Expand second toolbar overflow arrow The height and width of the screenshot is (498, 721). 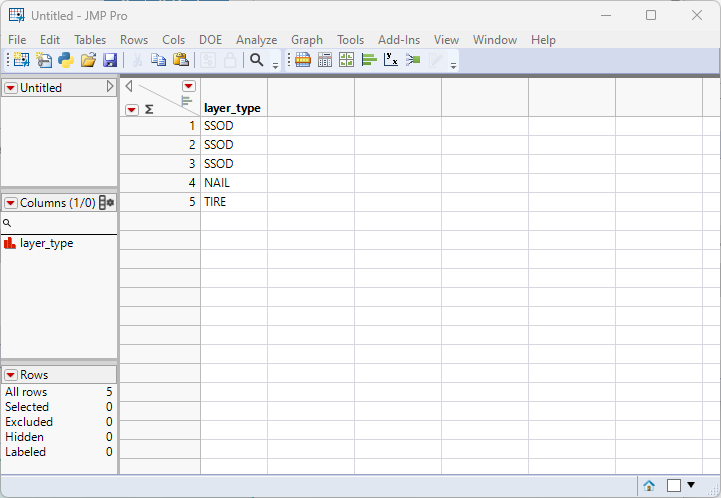[x=453, y=66]
